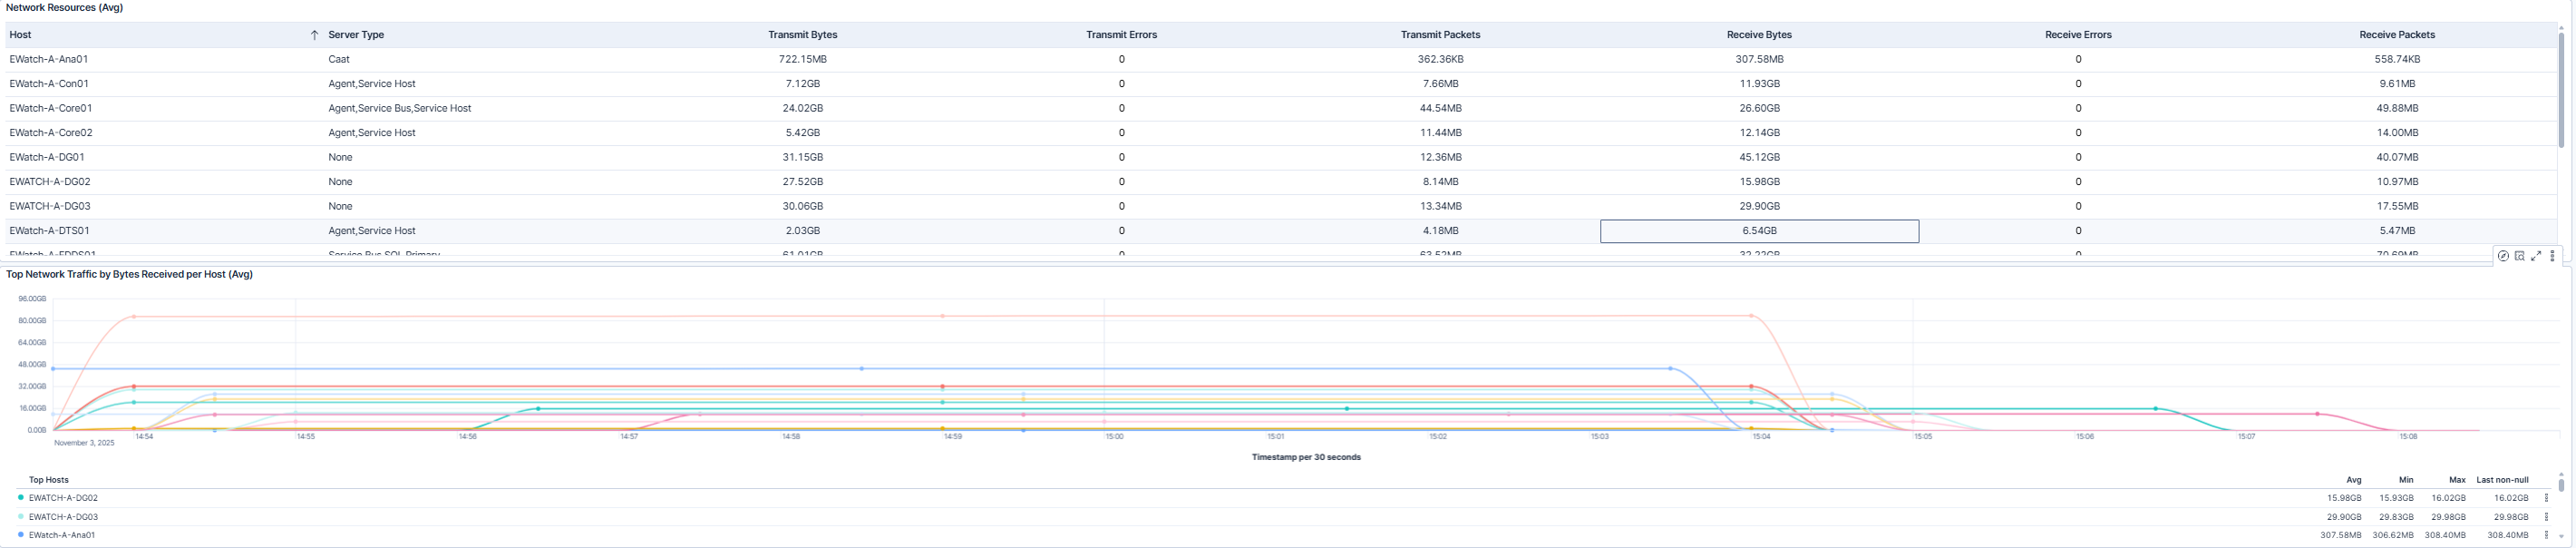Click the 49.88MB Receive Packets cell
The width and height of the screenshot is (2576, 548).
(2397, 108)
